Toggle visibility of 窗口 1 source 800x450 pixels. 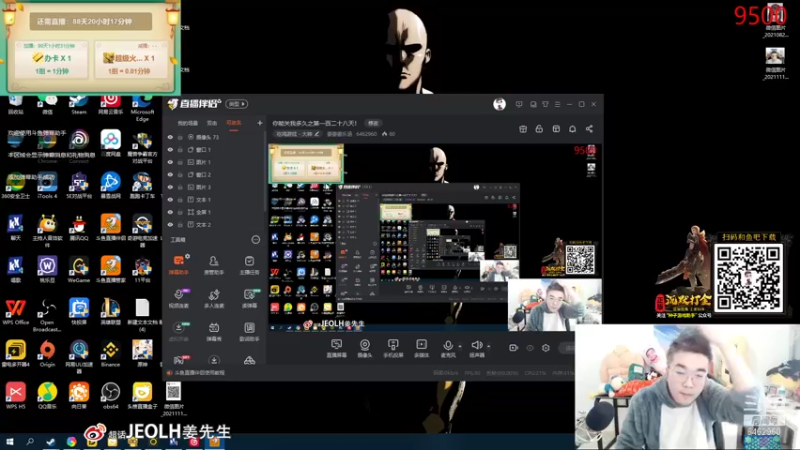[170, 149]
